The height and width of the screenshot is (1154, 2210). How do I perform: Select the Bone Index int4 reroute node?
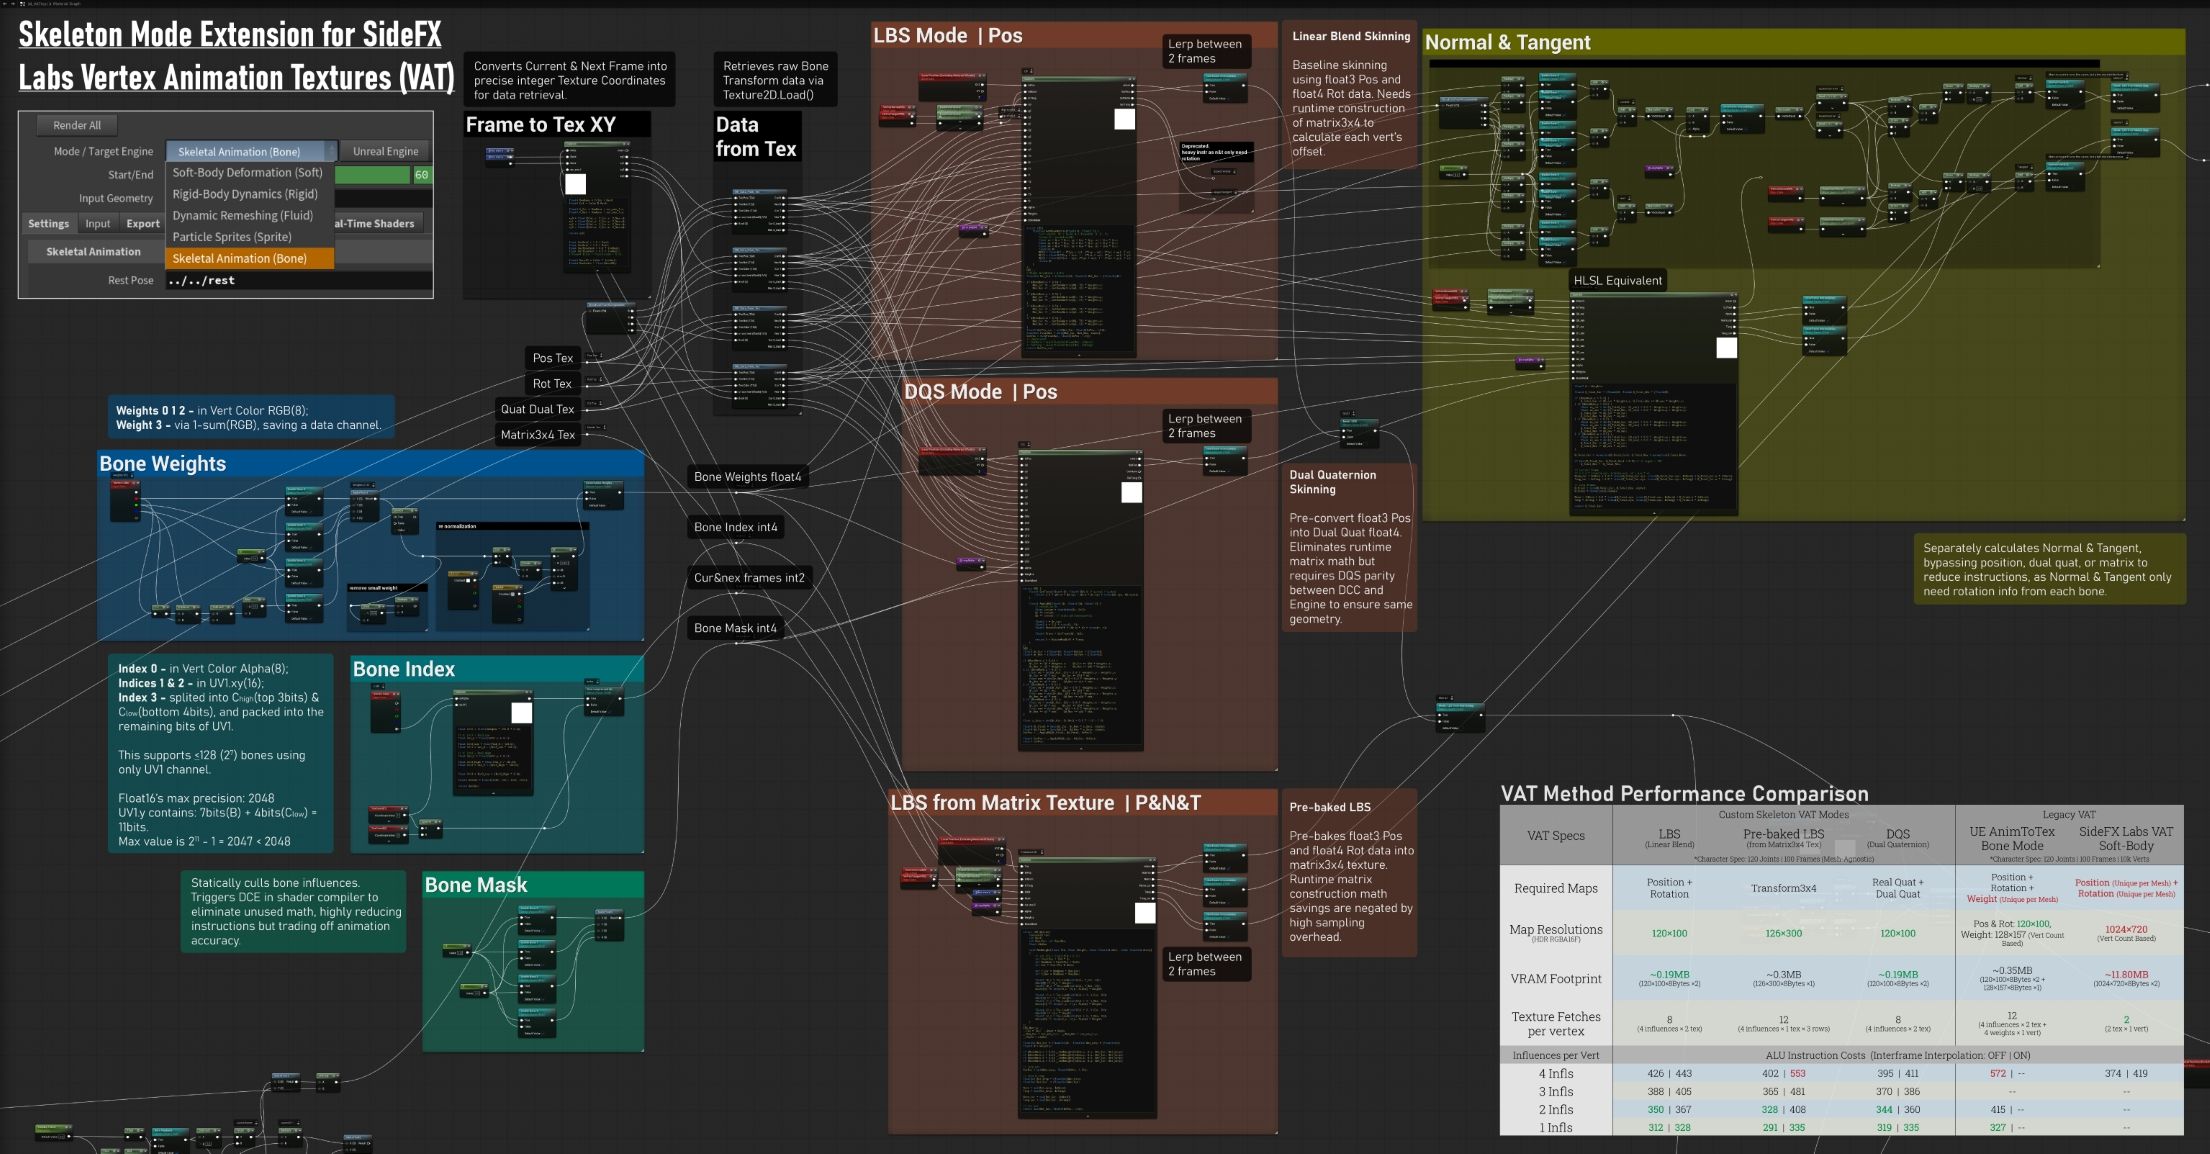(736, 527)
